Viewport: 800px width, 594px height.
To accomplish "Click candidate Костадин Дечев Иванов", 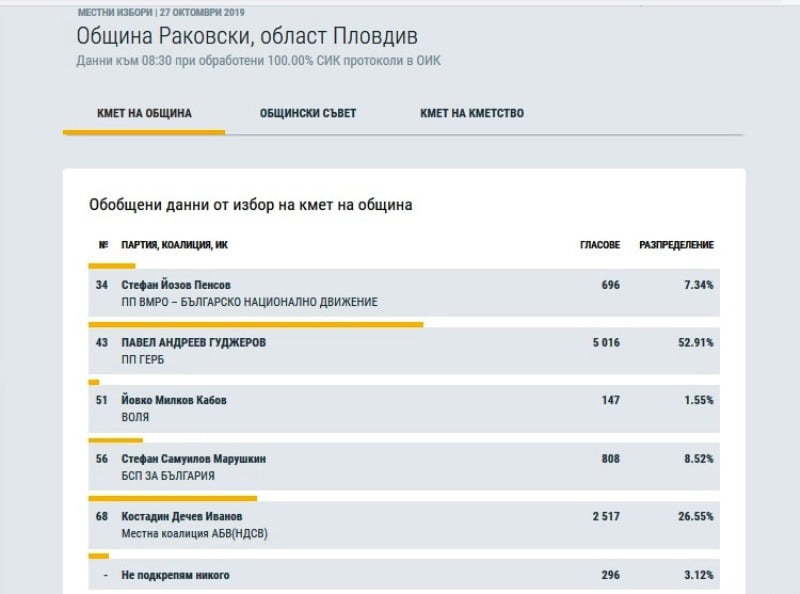I will pyautogui.click(x=182, y=516).
